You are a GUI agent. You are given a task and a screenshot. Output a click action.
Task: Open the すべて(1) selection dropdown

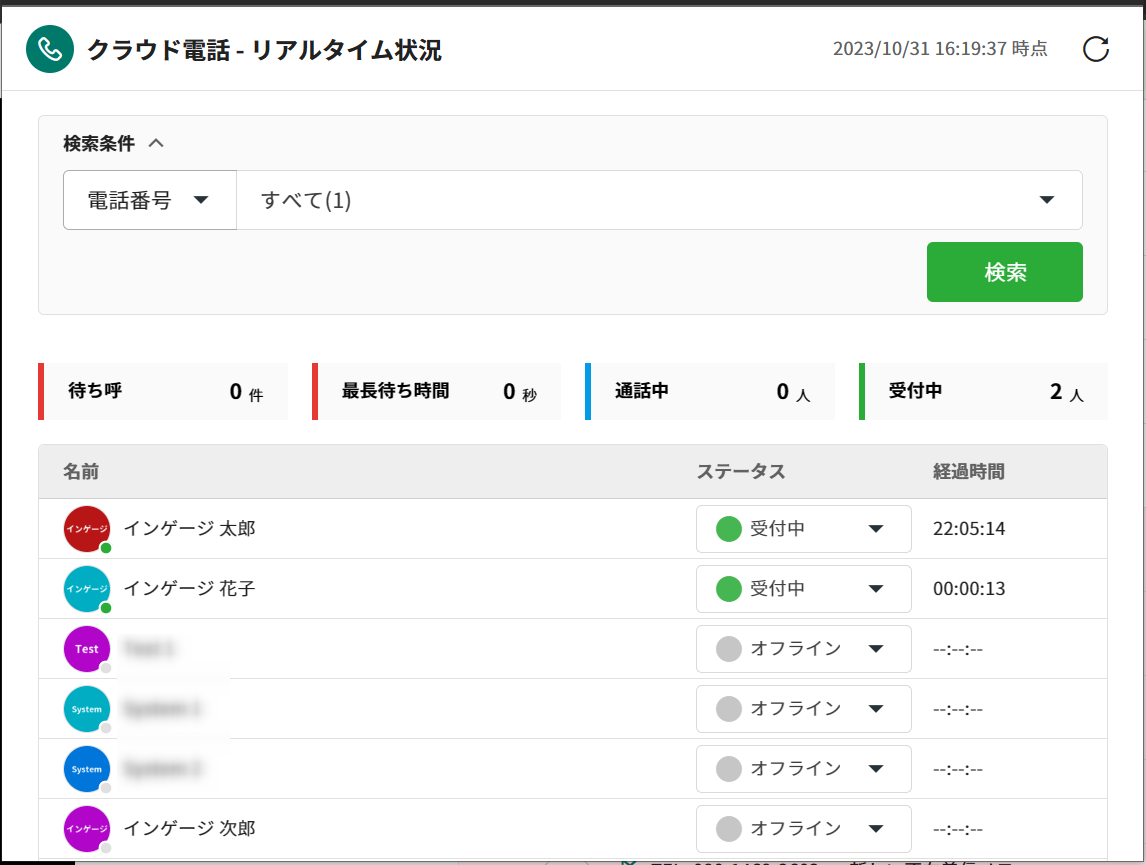[x=659, y=200]
